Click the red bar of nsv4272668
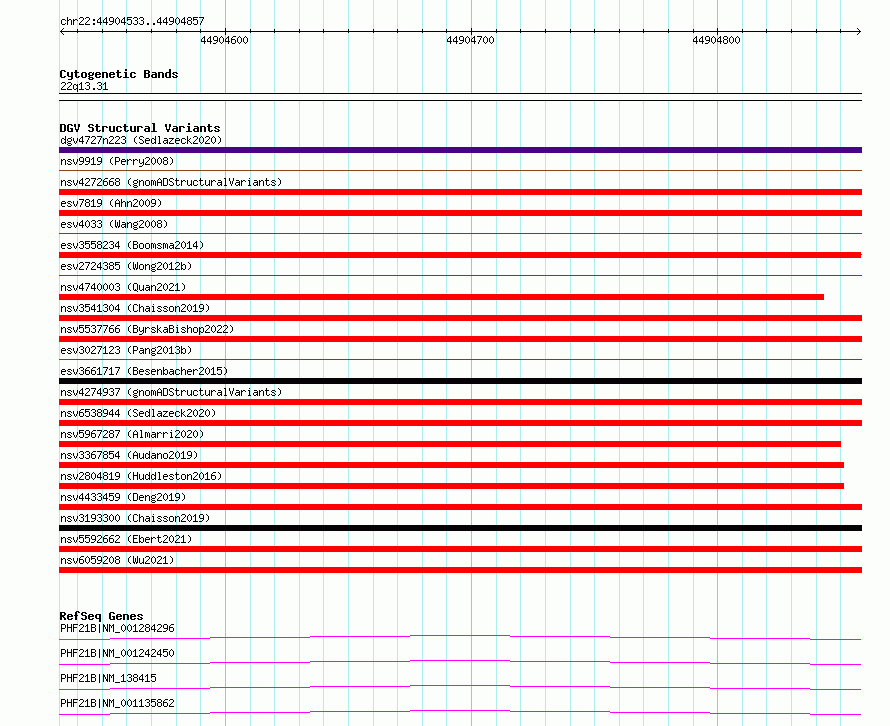 coord(460,192)
